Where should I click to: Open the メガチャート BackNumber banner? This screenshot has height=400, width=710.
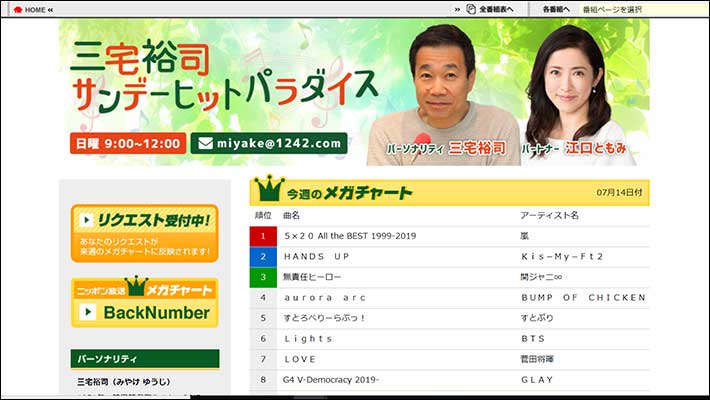tap(144, 302)
